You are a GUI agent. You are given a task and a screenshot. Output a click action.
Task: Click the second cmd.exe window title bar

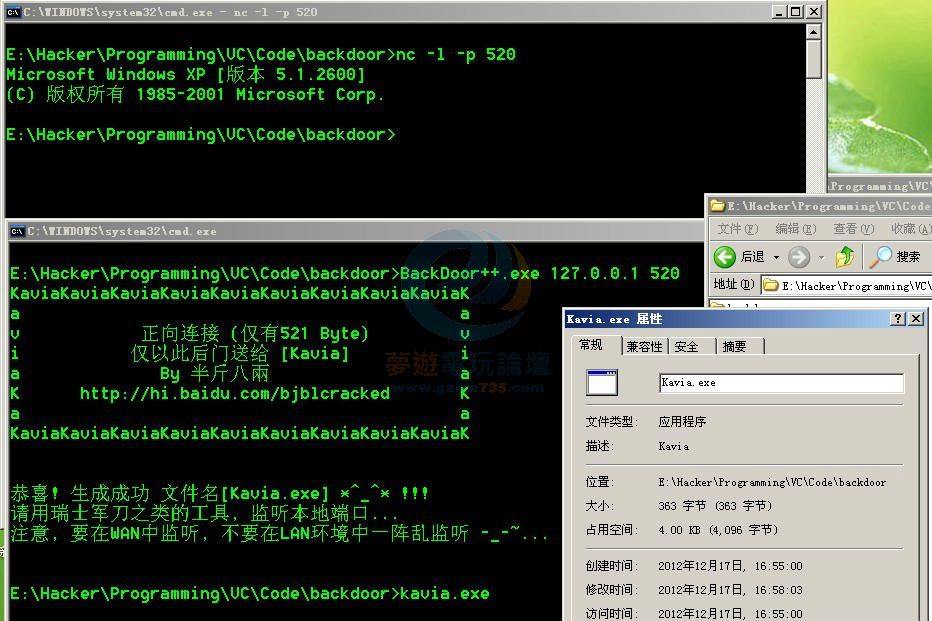click(355, 231)
